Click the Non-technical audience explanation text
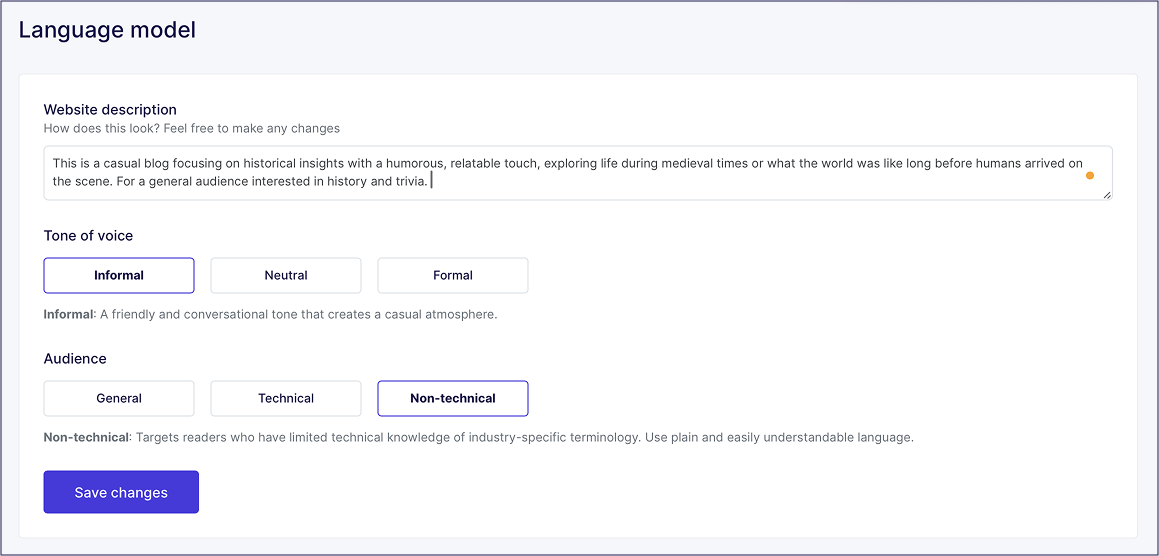1159x556 pixels. pos(479,437)
